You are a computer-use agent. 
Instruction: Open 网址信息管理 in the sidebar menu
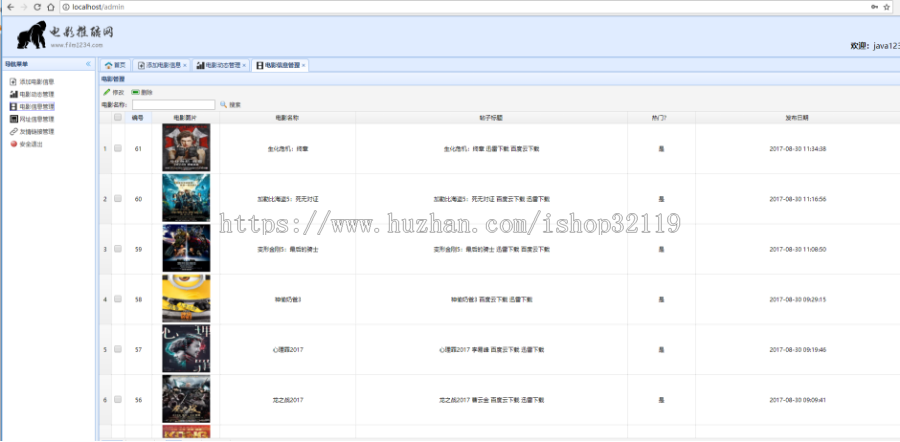click(37, 119)
